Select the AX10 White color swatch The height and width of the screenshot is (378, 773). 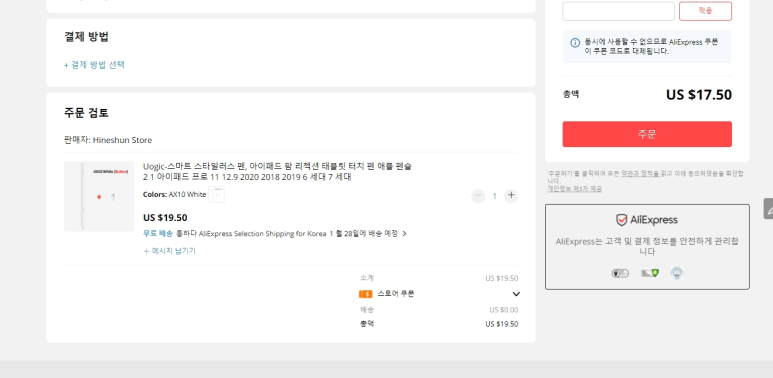point(216,195)
